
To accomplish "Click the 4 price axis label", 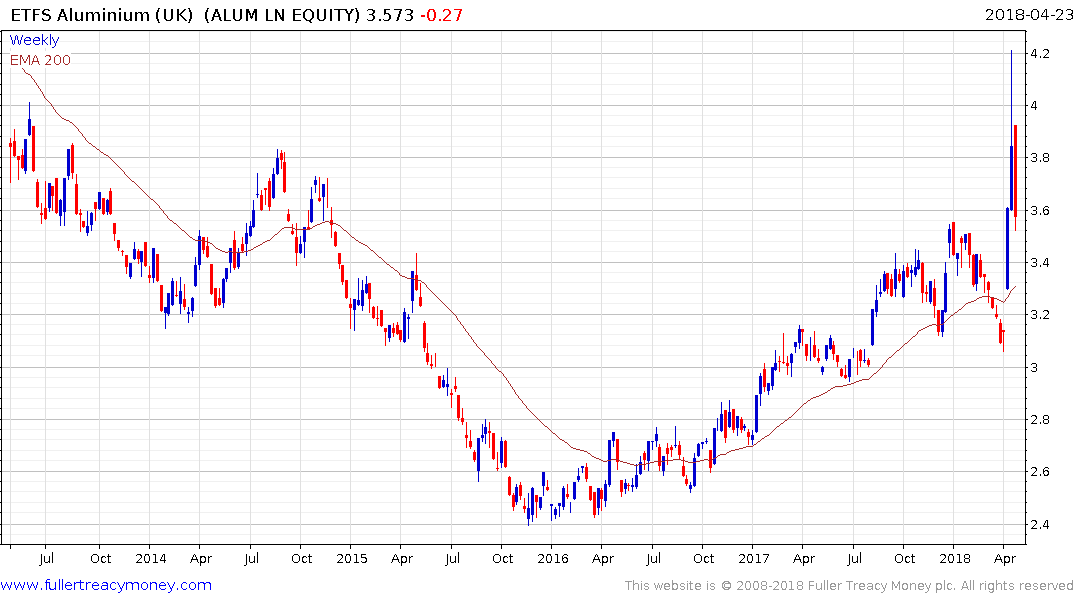I will click(x=1035, y=106).
